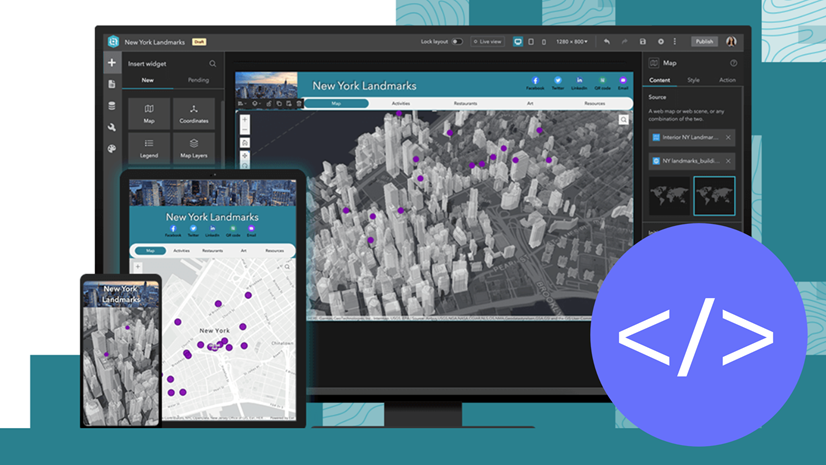Viewport: 826px width, 465px height.
Task: Click LinkedIn share icon in desktop canvas header
Action: 579,83
